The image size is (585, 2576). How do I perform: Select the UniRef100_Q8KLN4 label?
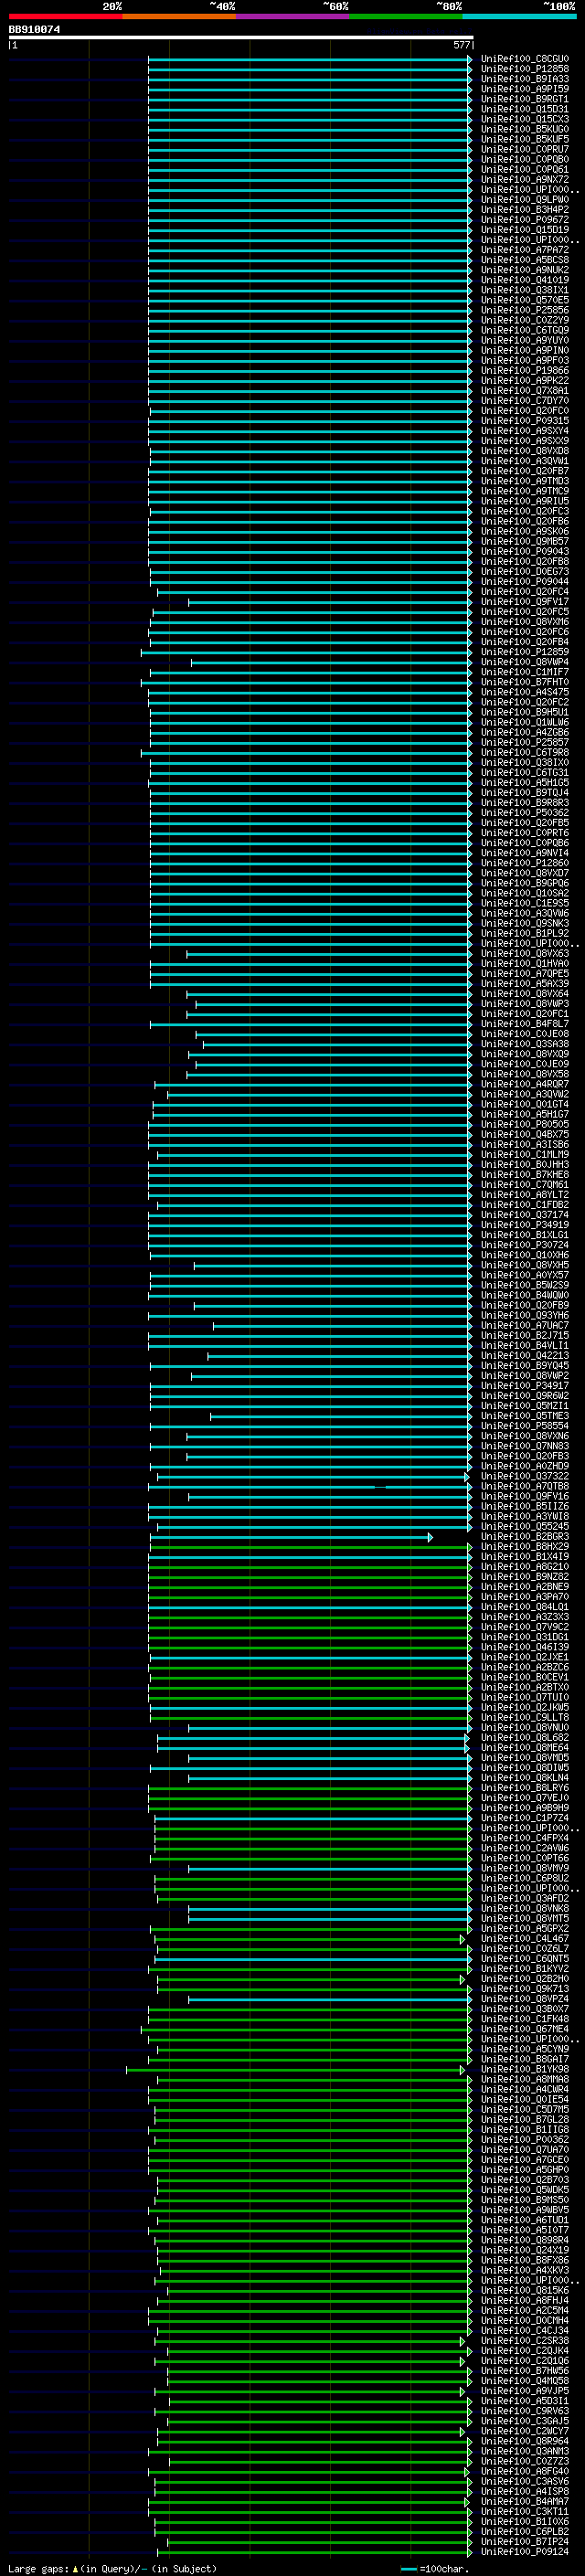(x=524, y=1778)
